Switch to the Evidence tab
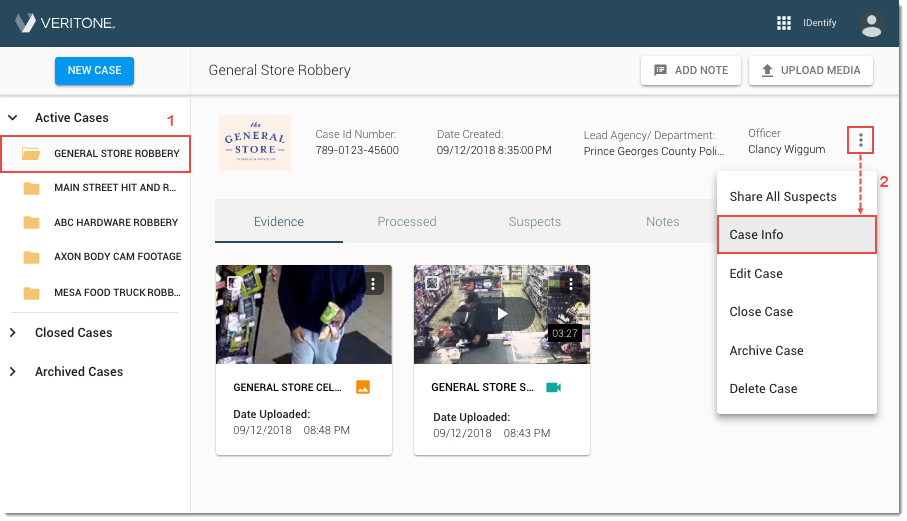The width and height of the screenshot is (907, 521). click(279, 221)
